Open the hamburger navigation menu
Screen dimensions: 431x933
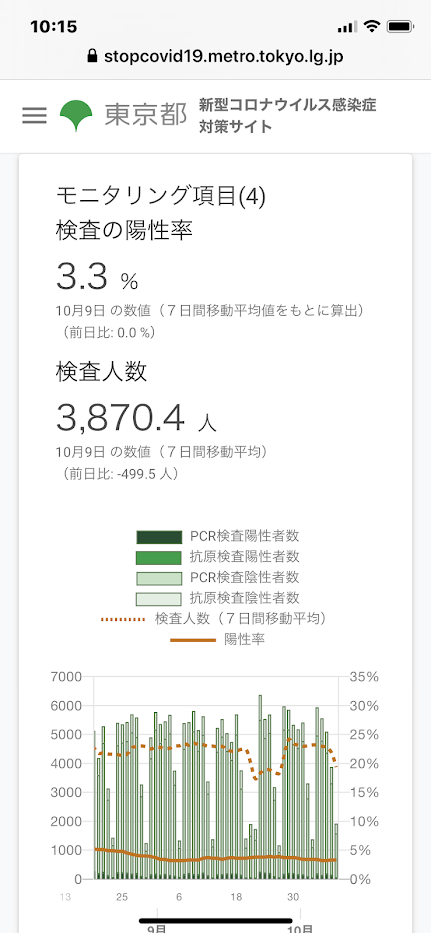tap(34, 115)
